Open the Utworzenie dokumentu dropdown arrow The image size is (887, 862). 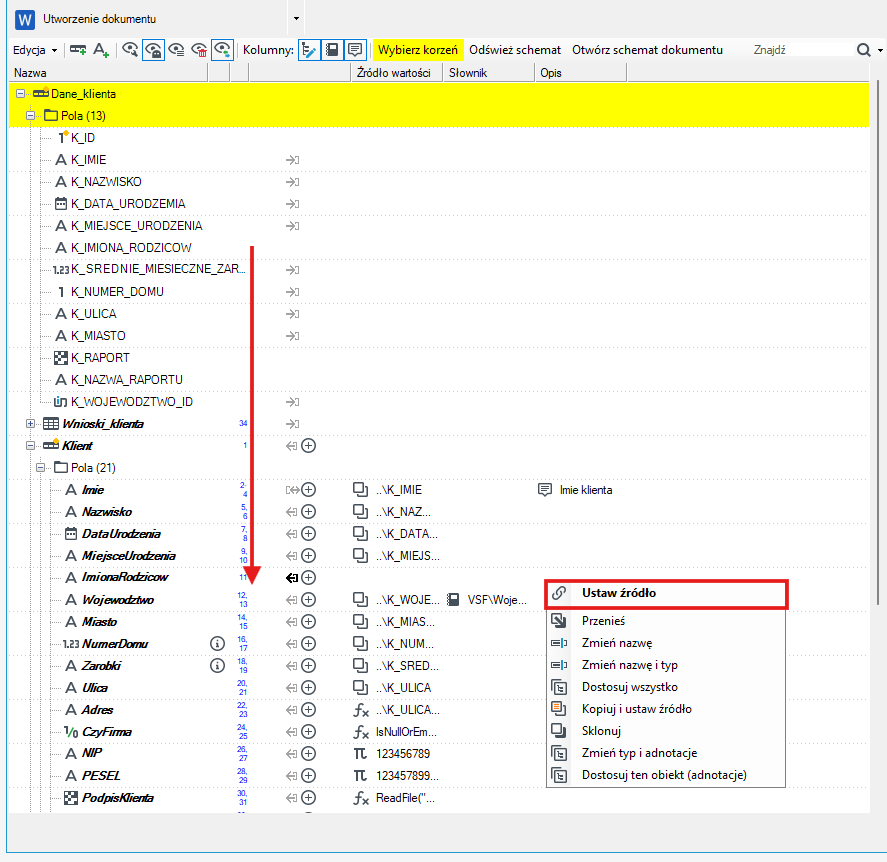(296, 19)
